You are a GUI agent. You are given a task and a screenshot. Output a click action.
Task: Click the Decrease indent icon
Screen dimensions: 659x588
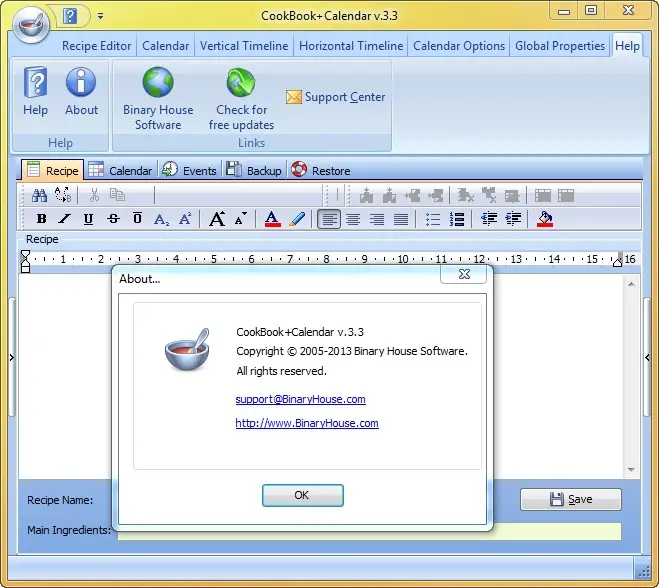[489, 219]
